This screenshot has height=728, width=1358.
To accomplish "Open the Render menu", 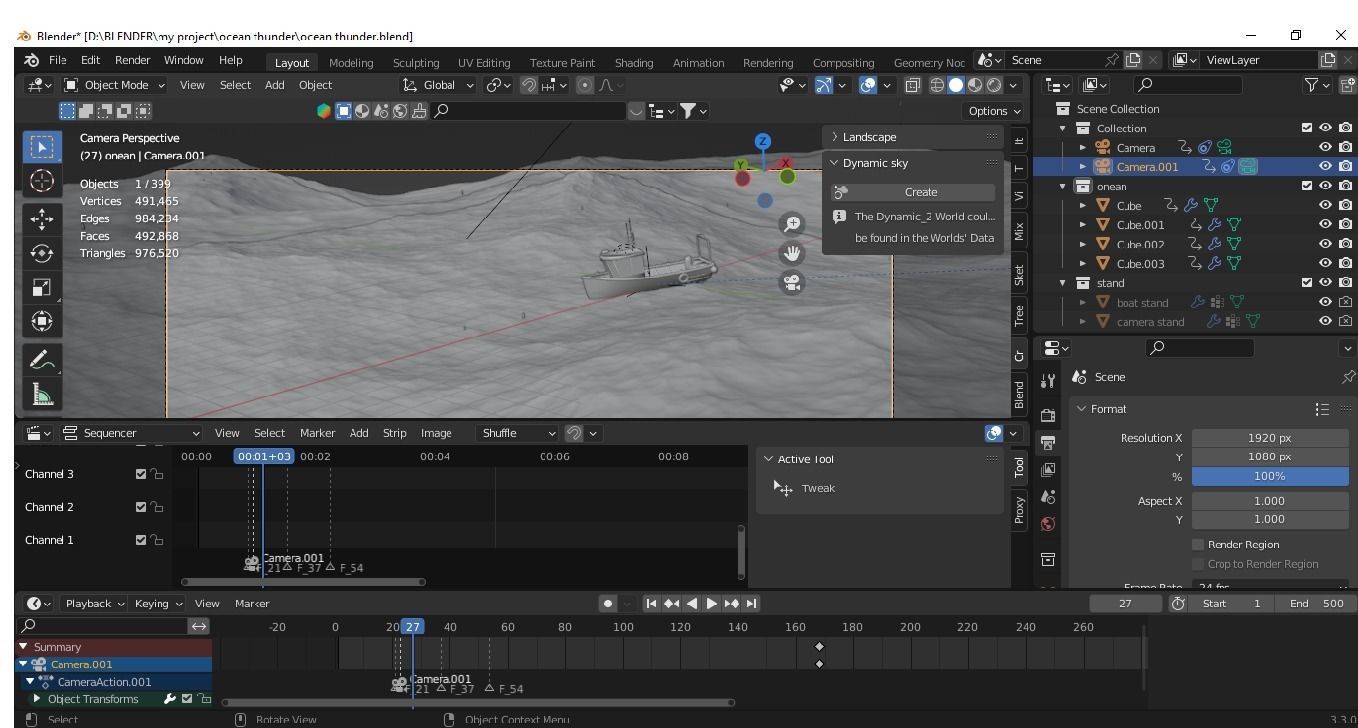I will tap(133, 61).
